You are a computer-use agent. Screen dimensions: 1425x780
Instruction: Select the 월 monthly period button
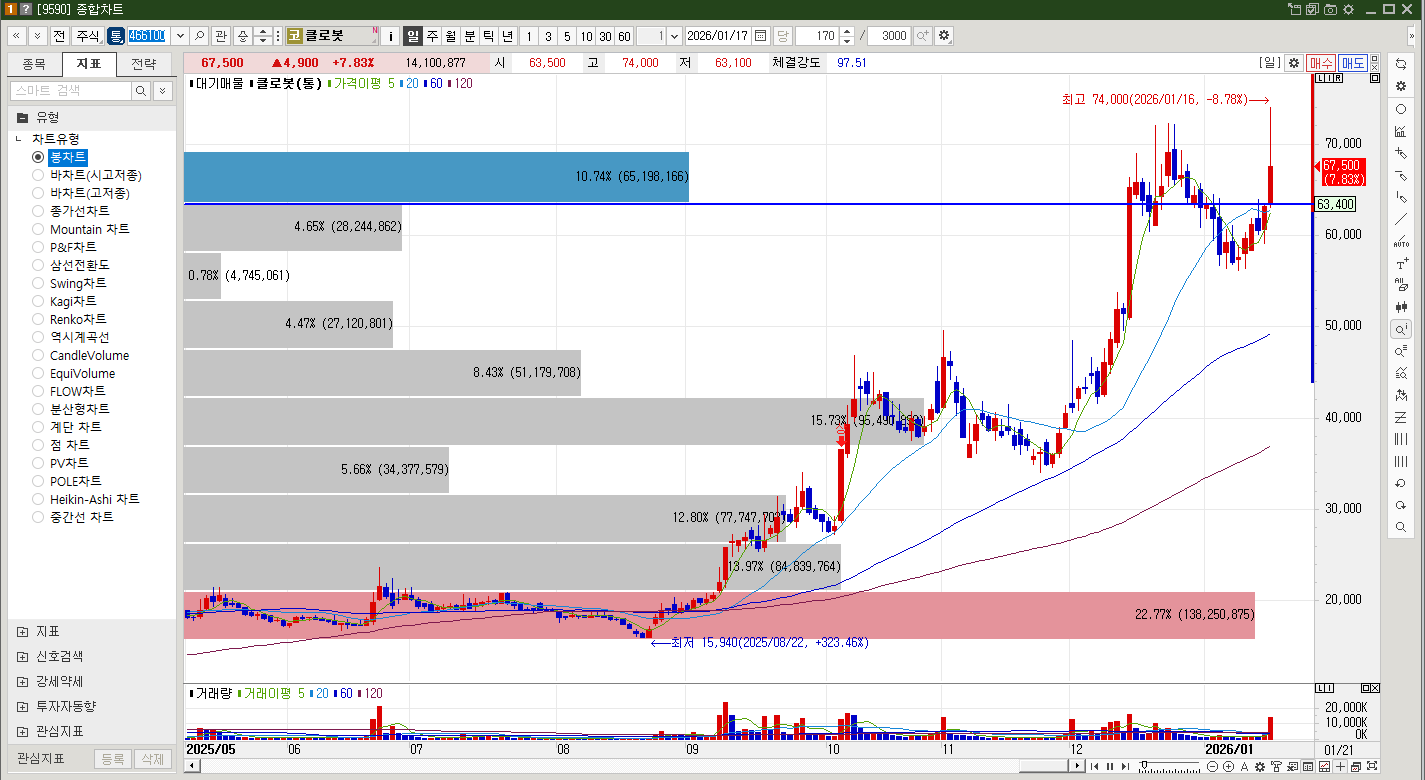pyautogui.click(x=451, y=36)
